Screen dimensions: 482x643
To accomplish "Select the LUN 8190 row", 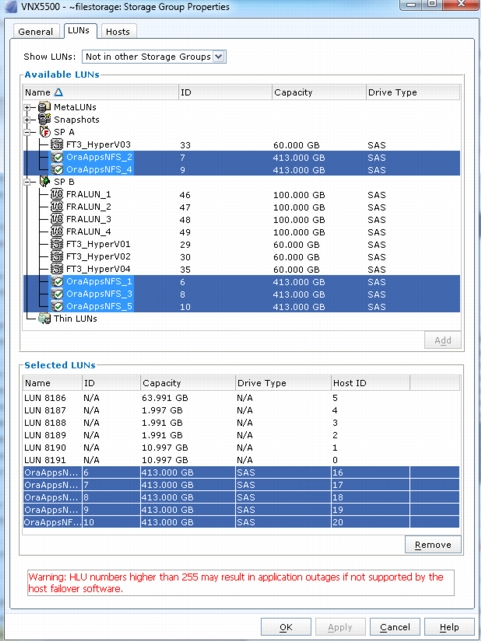I will (241, 447).
